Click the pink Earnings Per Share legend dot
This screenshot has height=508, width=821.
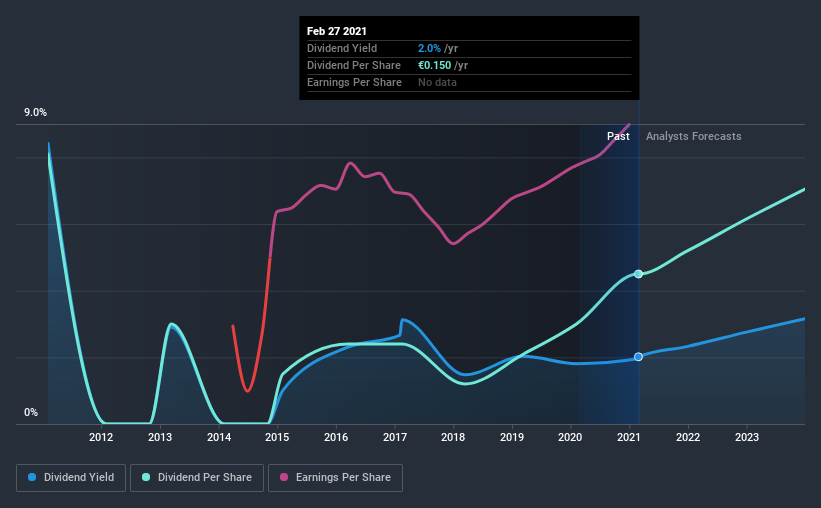tap(284, 477)
